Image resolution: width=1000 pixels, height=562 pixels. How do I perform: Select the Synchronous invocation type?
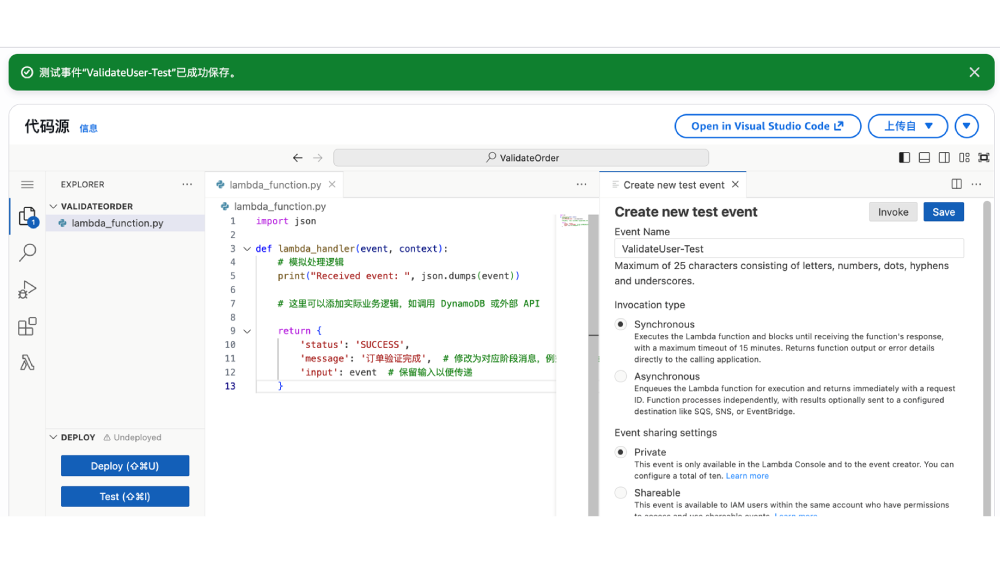pos(621,325)
